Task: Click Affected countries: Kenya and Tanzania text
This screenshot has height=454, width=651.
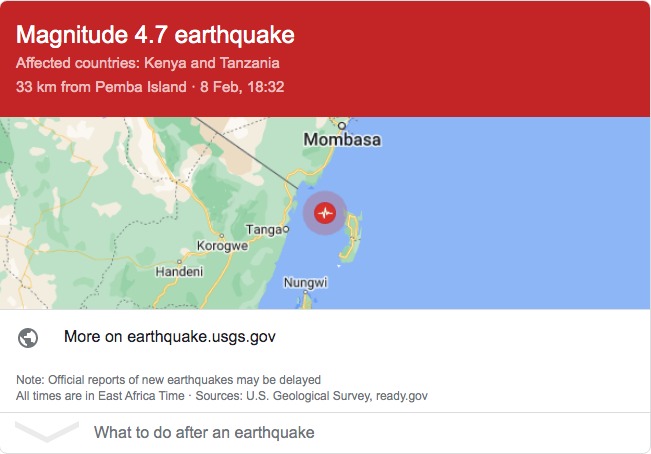Action: coord(147,63)
